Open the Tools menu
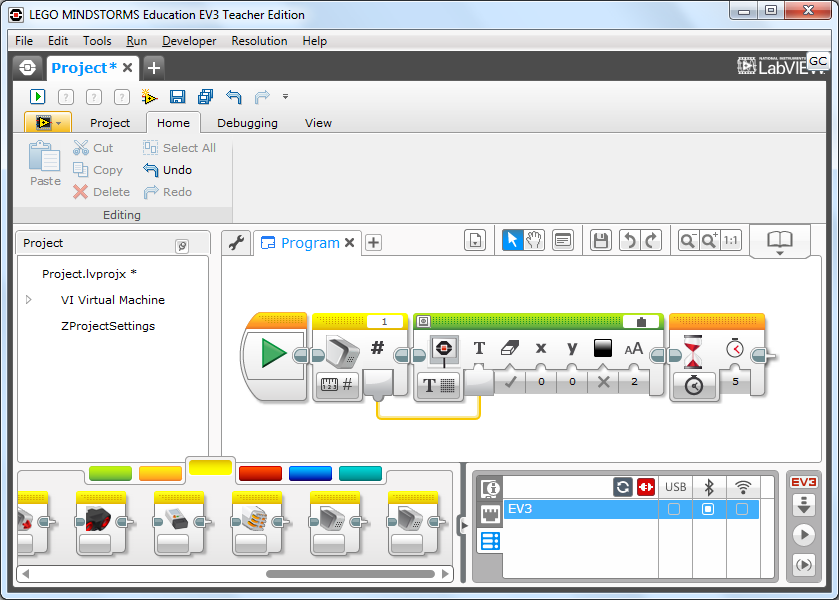 (x=97, y=41)
